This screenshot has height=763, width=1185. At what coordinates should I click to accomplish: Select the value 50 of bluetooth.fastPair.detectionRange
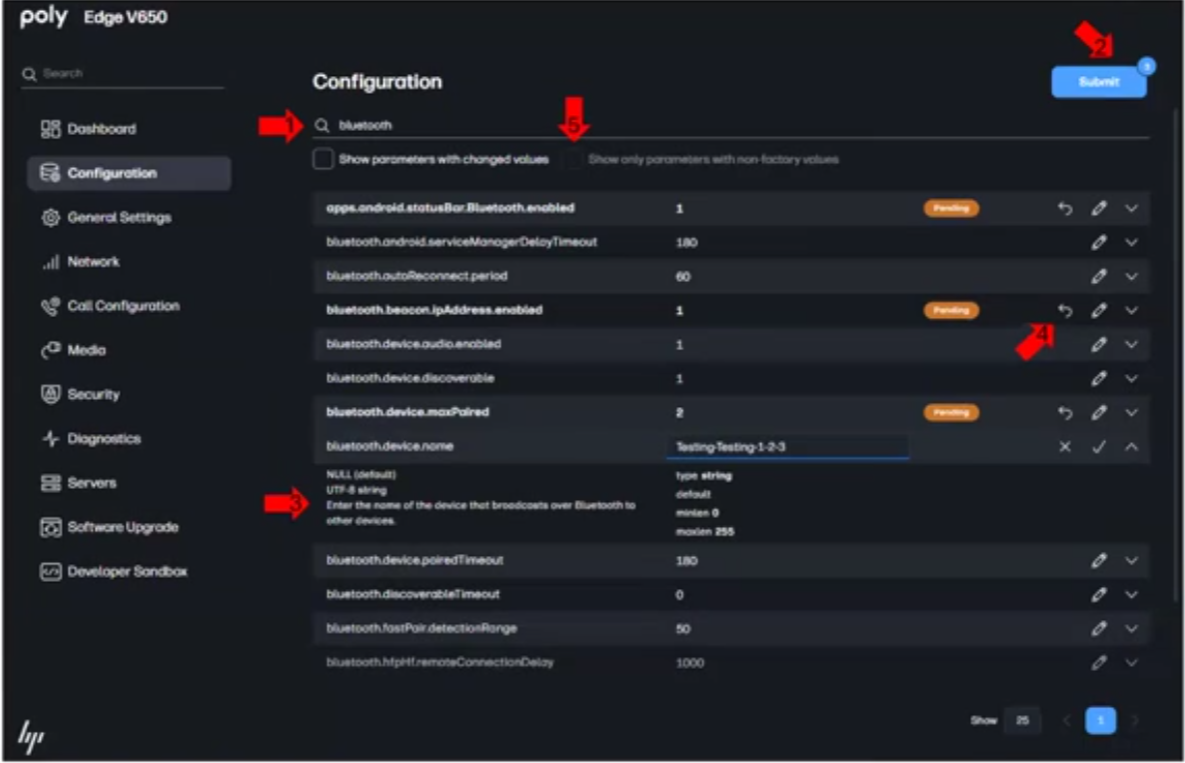coord(682,629)
